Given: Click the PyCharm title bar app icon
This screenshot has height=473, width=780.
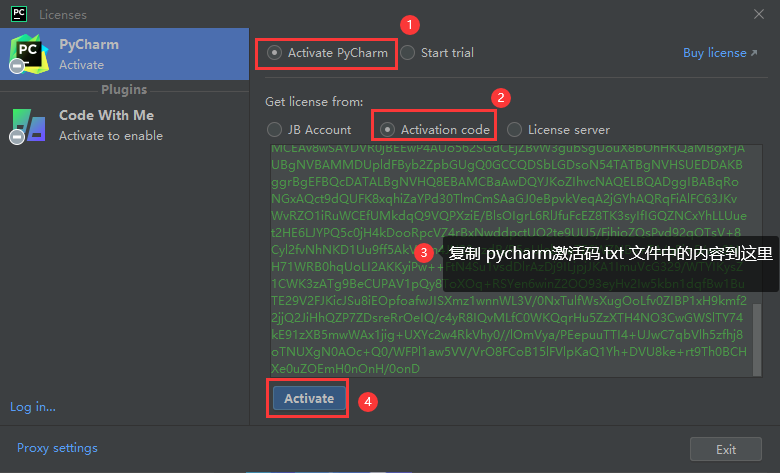Looking at the screenshot, I should pyautogui.click(x=18, y=14).
